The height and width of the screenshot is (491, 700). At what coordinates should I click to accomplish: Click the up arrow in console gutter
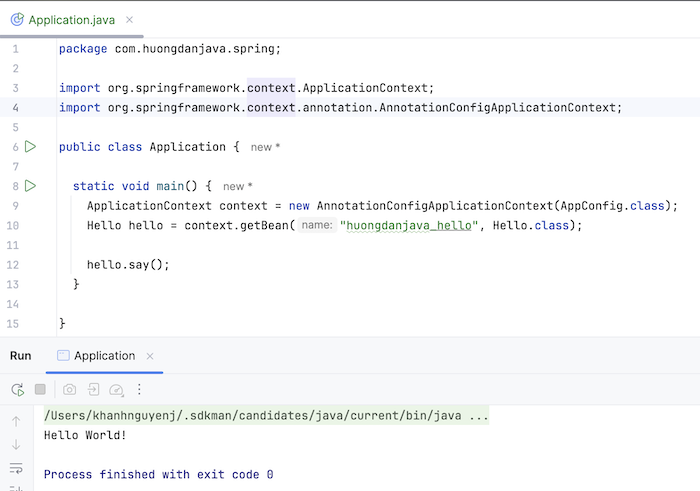click(x=16, y=421)
